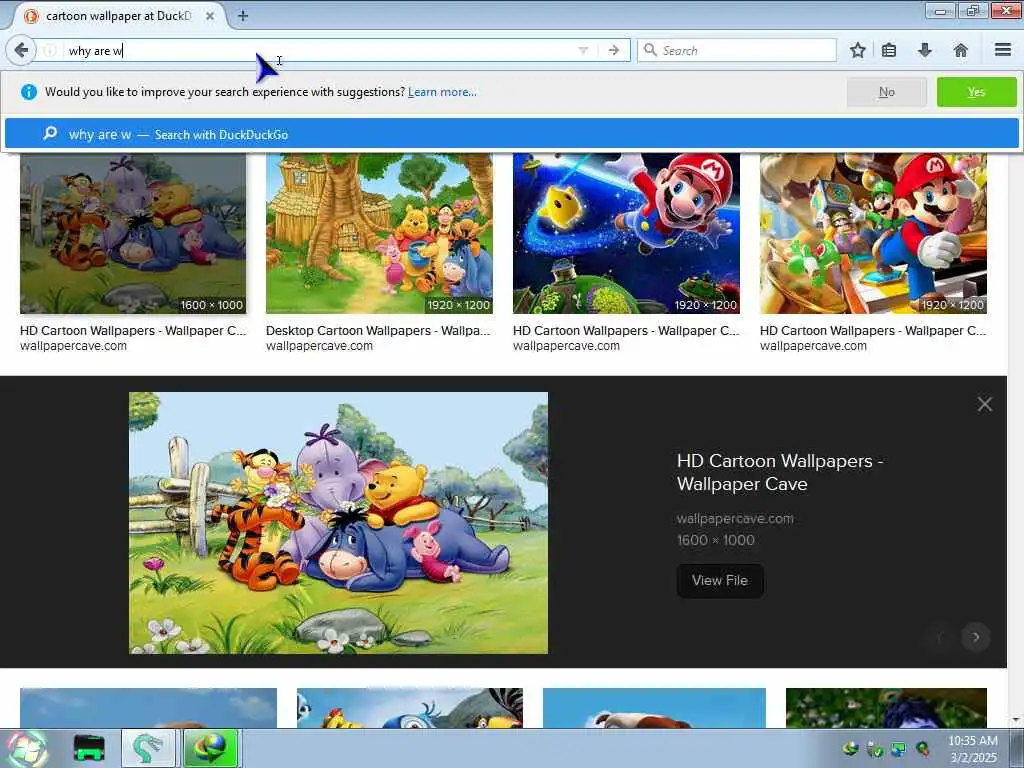The width and height of the screenshot is (1024, 768).
Task: Click 'Desktop Cartoon Wallpapers - Wallpa...' title
Action: point(377,330)
